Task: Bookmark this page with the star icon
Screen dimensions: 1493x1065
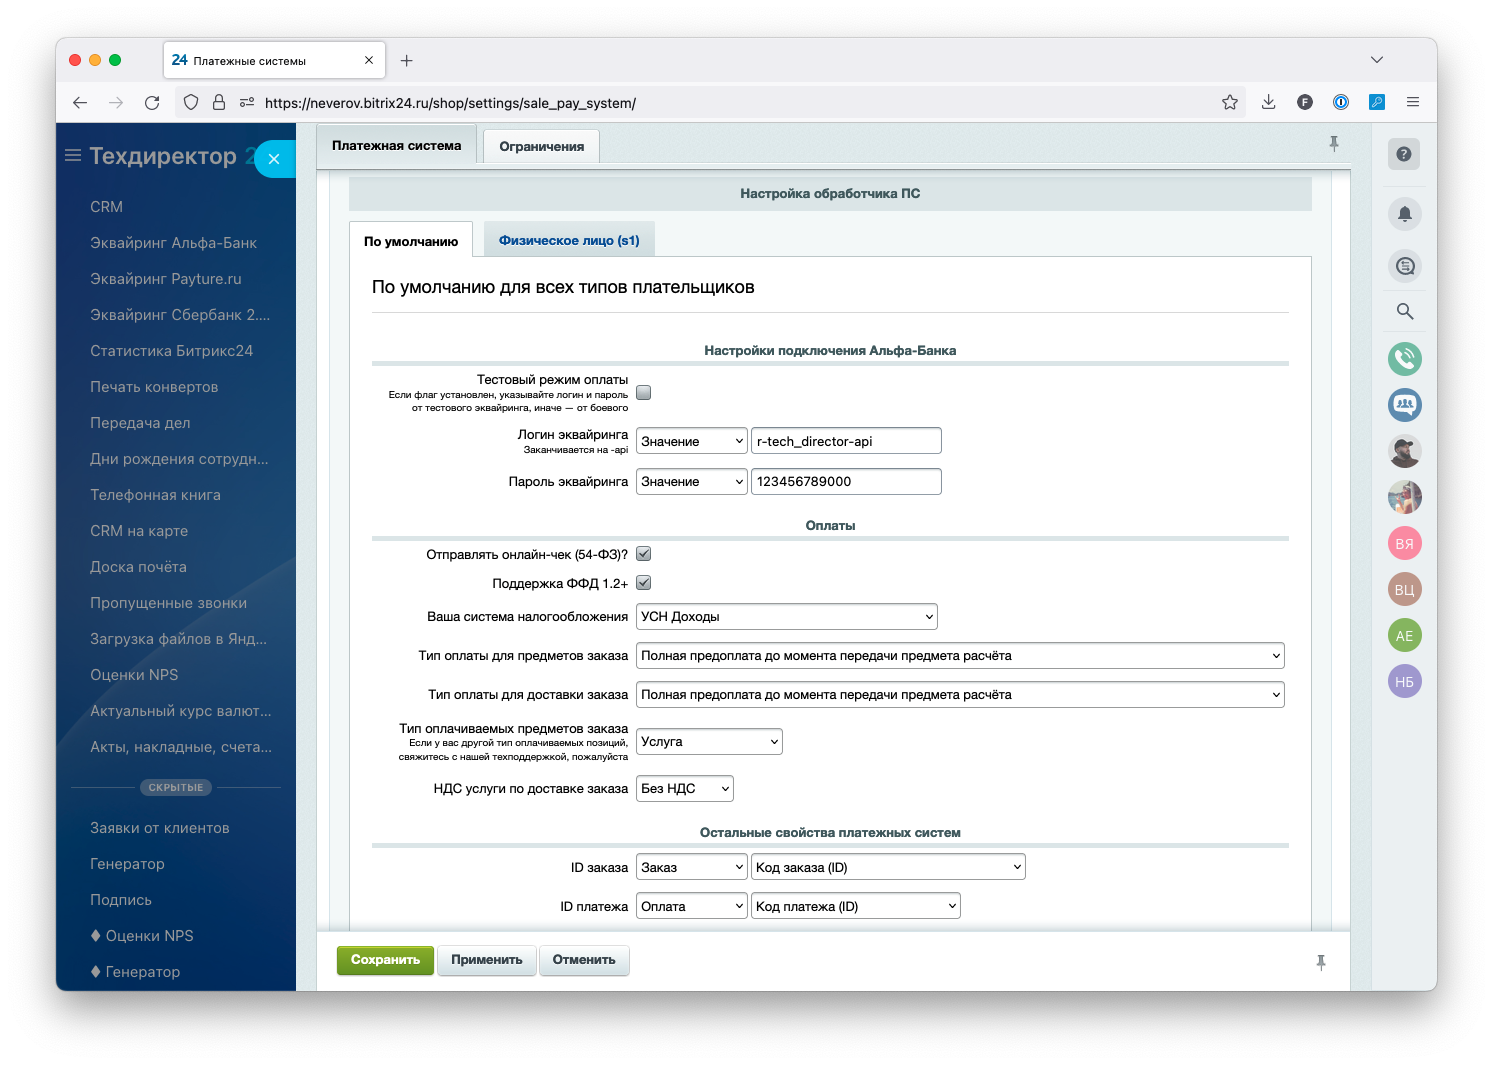Action: click(x=1229, y=102)
